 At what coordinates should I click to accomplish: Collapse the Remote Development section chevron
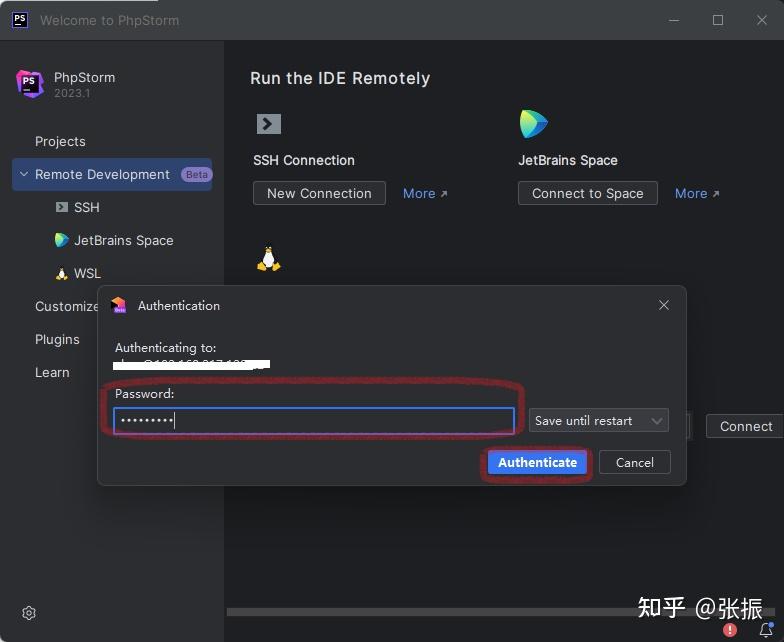(x=24, y=174)
